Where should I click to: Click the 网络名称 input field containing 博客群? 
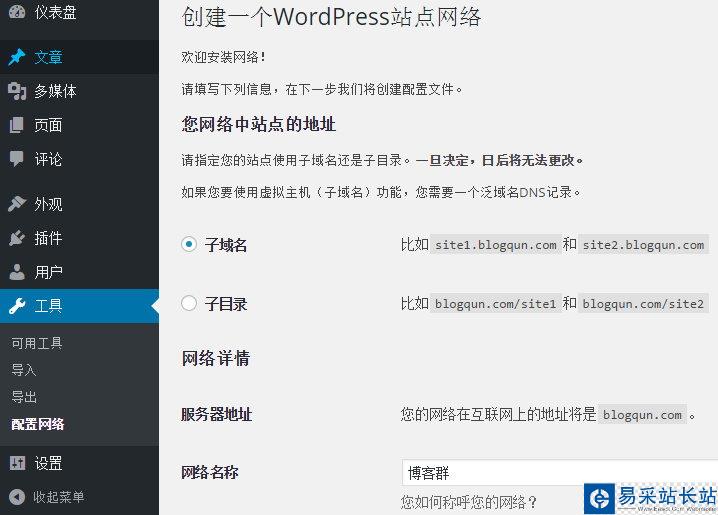pos(560,473)
